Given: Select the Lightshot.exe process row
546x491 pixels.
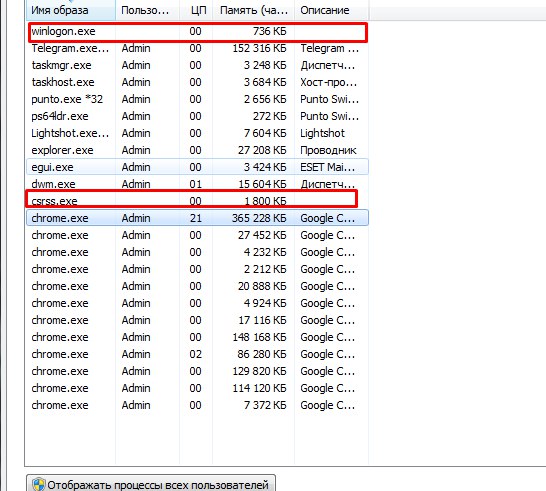Looking at the screenshot, I should tap(197, 133).
